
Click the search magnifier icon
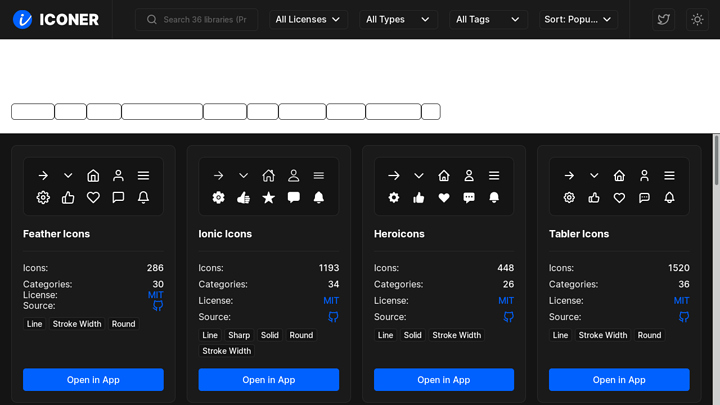coord(152,19)
